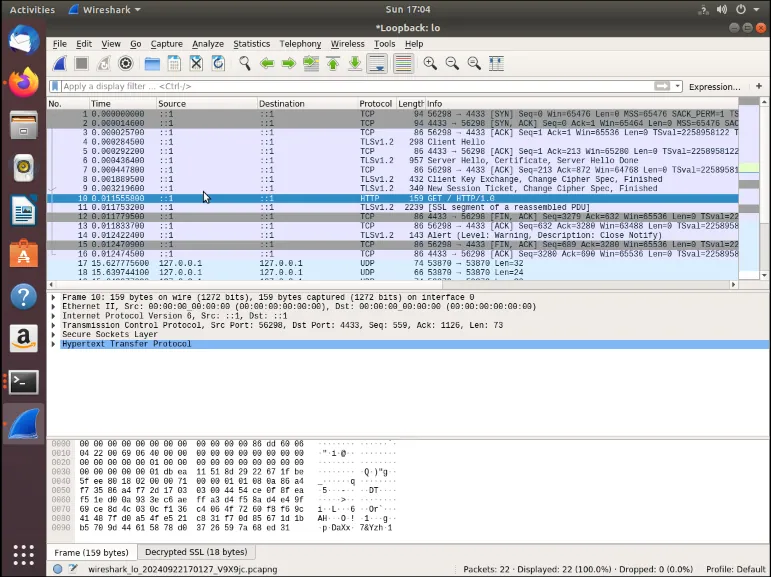
Task: Zoom out the packet list text
Action: (452, 63)
